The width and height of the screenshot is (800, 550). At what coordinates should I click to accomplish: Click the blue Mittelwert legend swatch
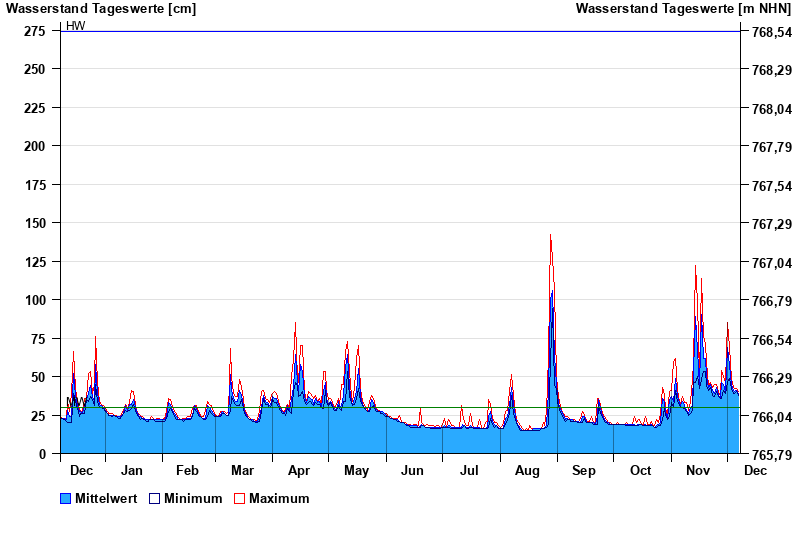pos(66,498)
